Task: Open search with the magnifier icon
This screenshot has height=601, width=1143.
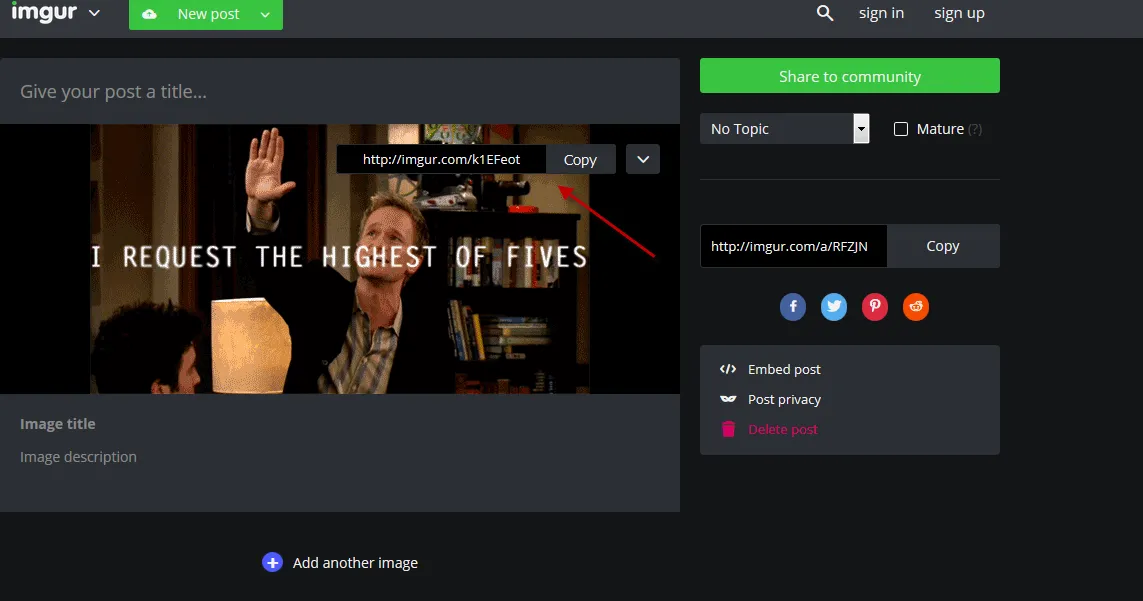Action: click(824, 13)
